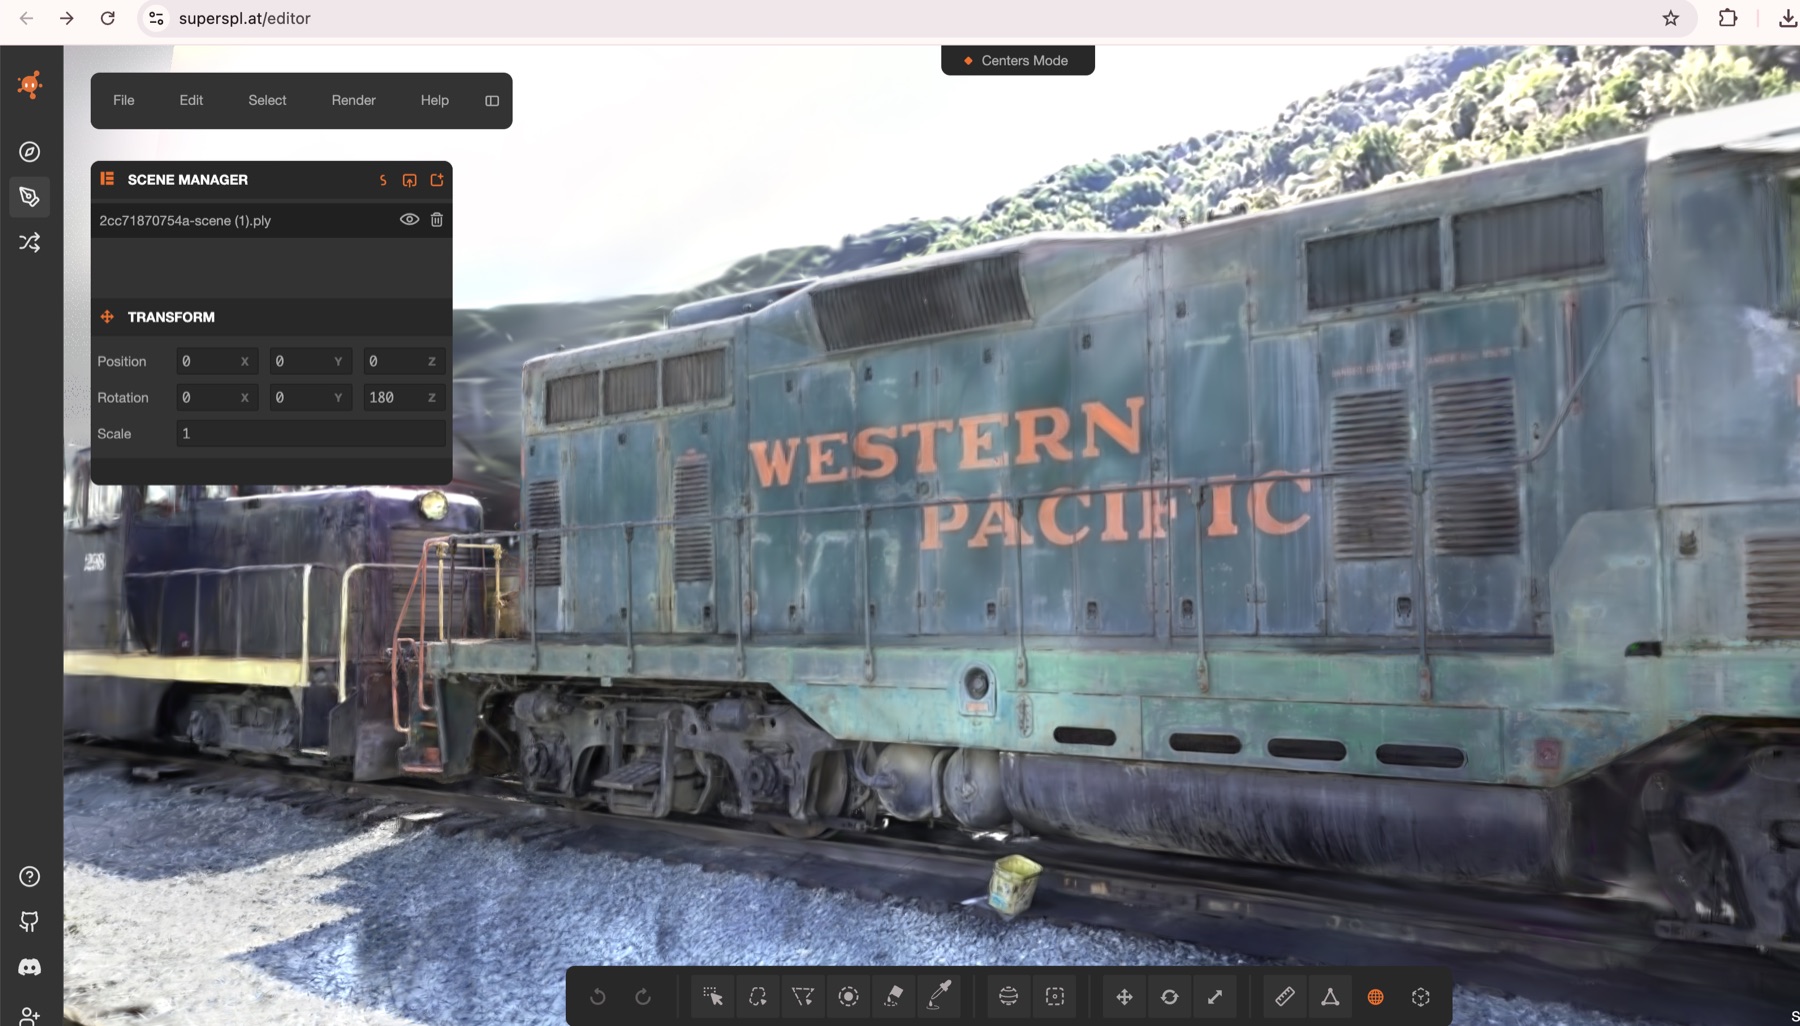Viewport: 1800px width, 1026px height.
Task: Open the Discord icon in sidebar
Action: 30,967
